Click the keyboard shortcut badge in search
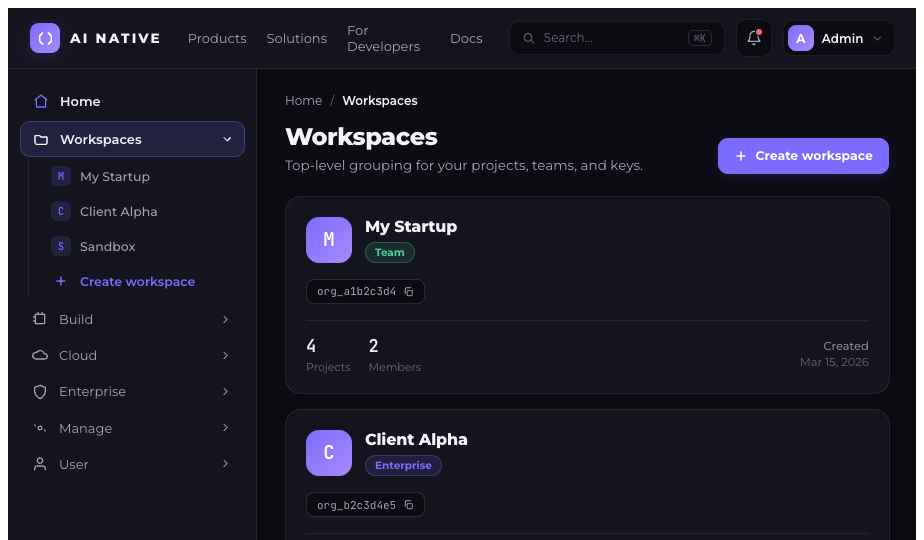This screenshot has width=924, height=540. click(x=699, y=38)
